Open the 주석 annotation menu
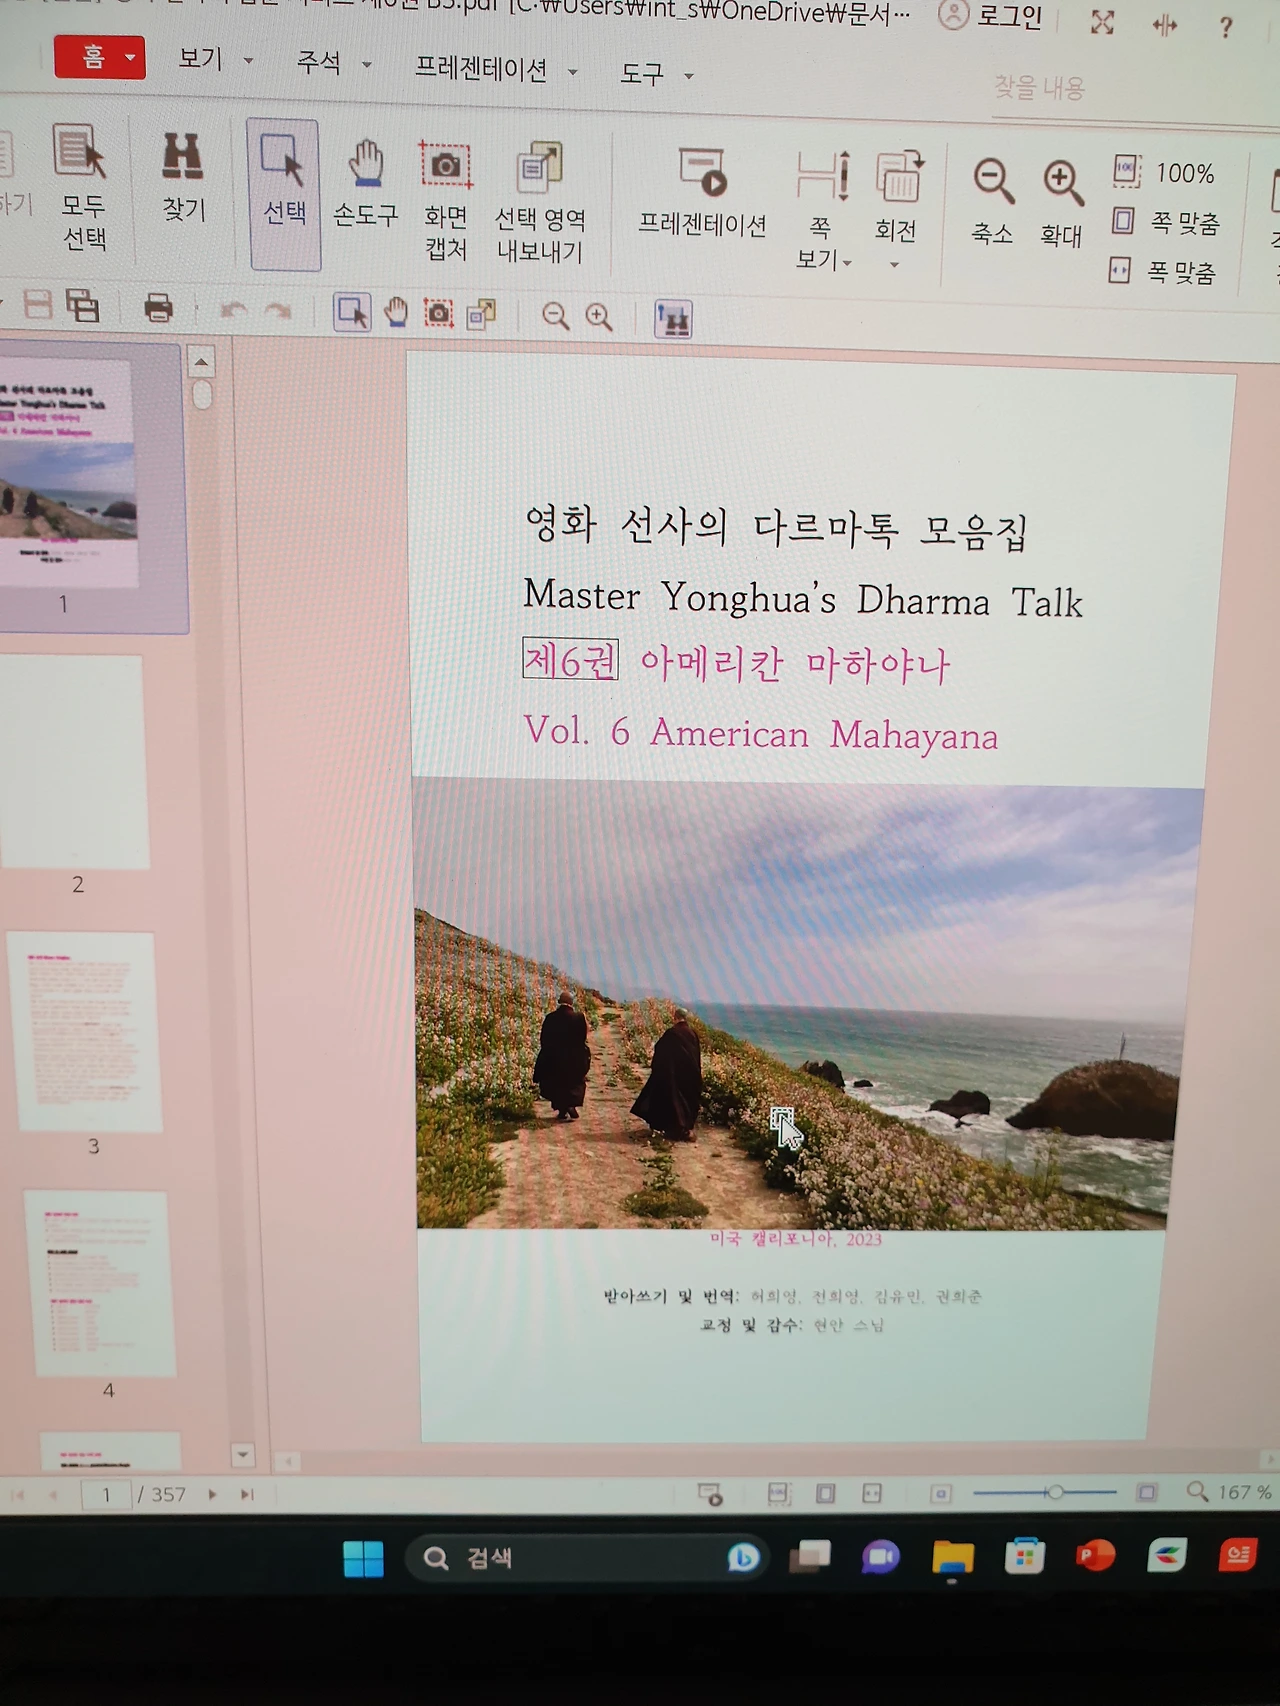 pos(334,63)
